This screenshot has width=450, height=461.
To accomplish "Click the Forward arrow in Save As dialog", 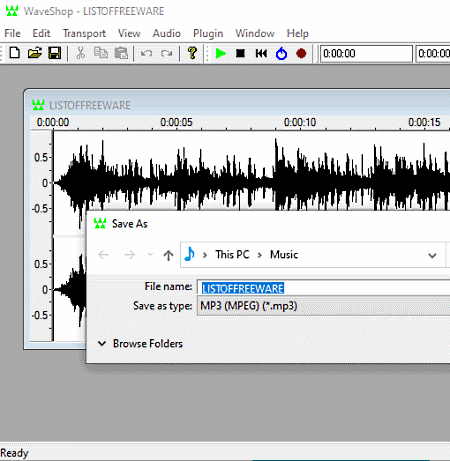I will (x=129, y=255).
